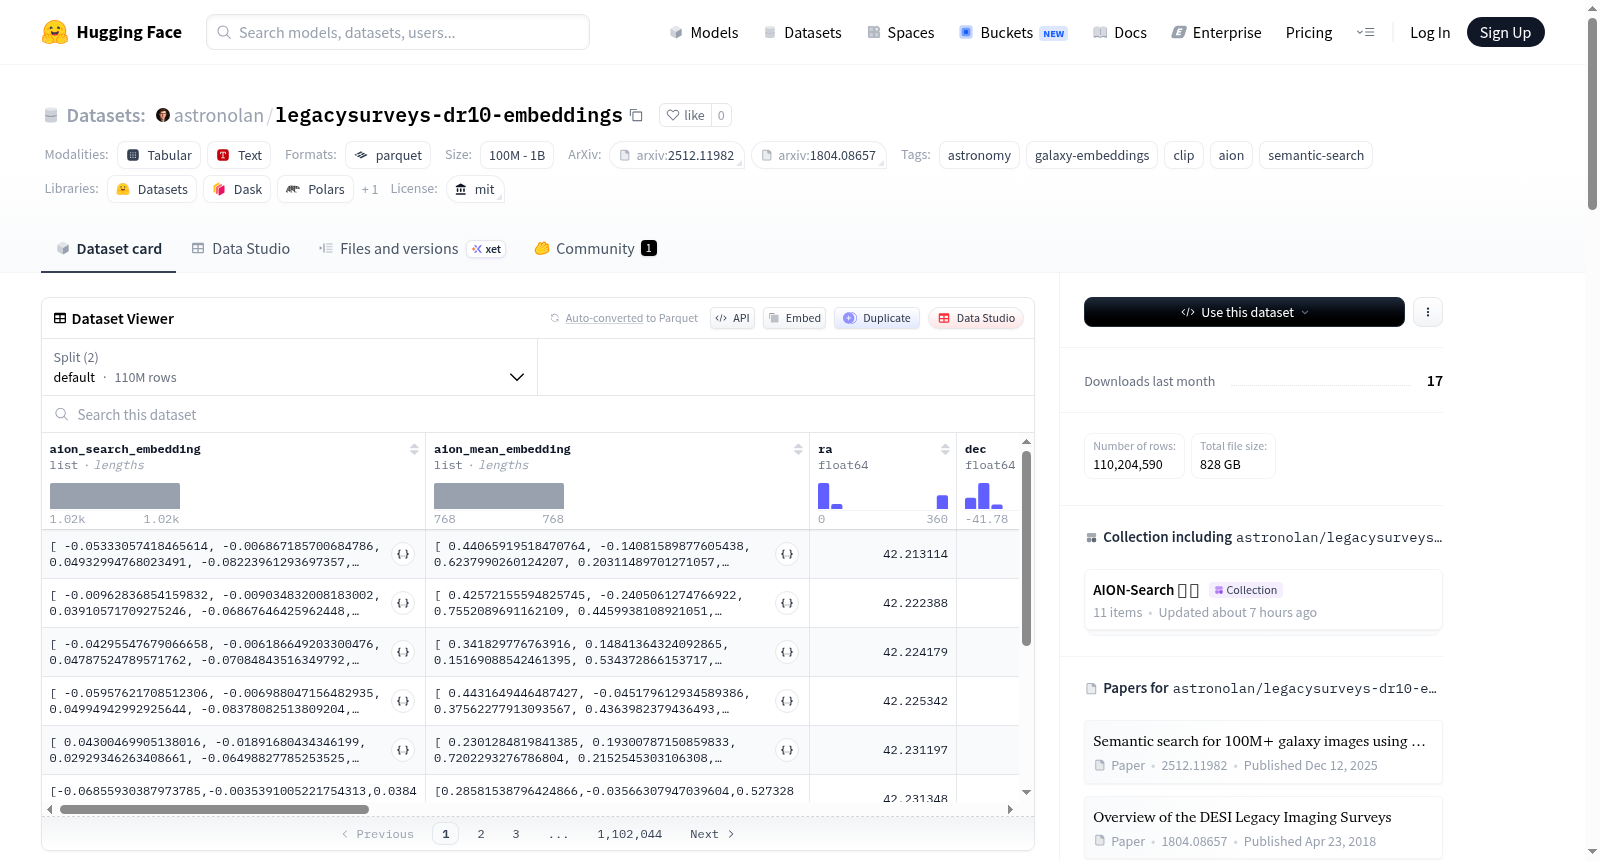This screenshot has width=1600, height=861.
Task: Show the +1 more libraries
Action: coord(370,189)
